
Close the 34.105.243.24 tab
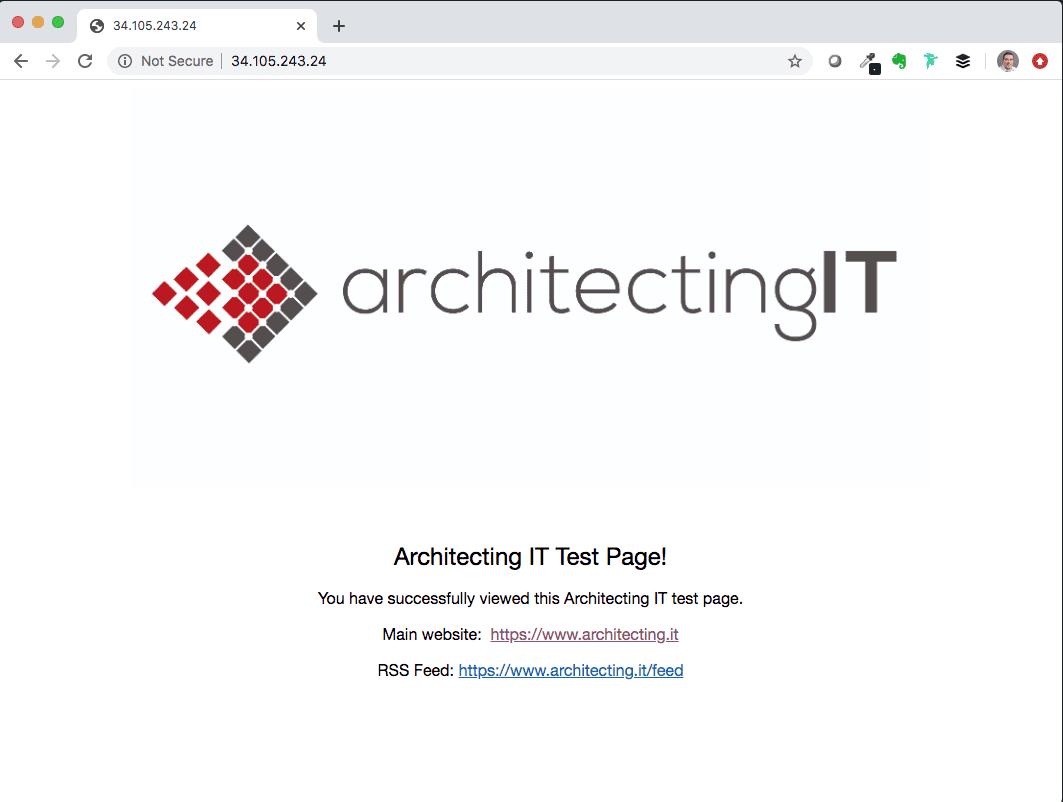coord(301,26)
